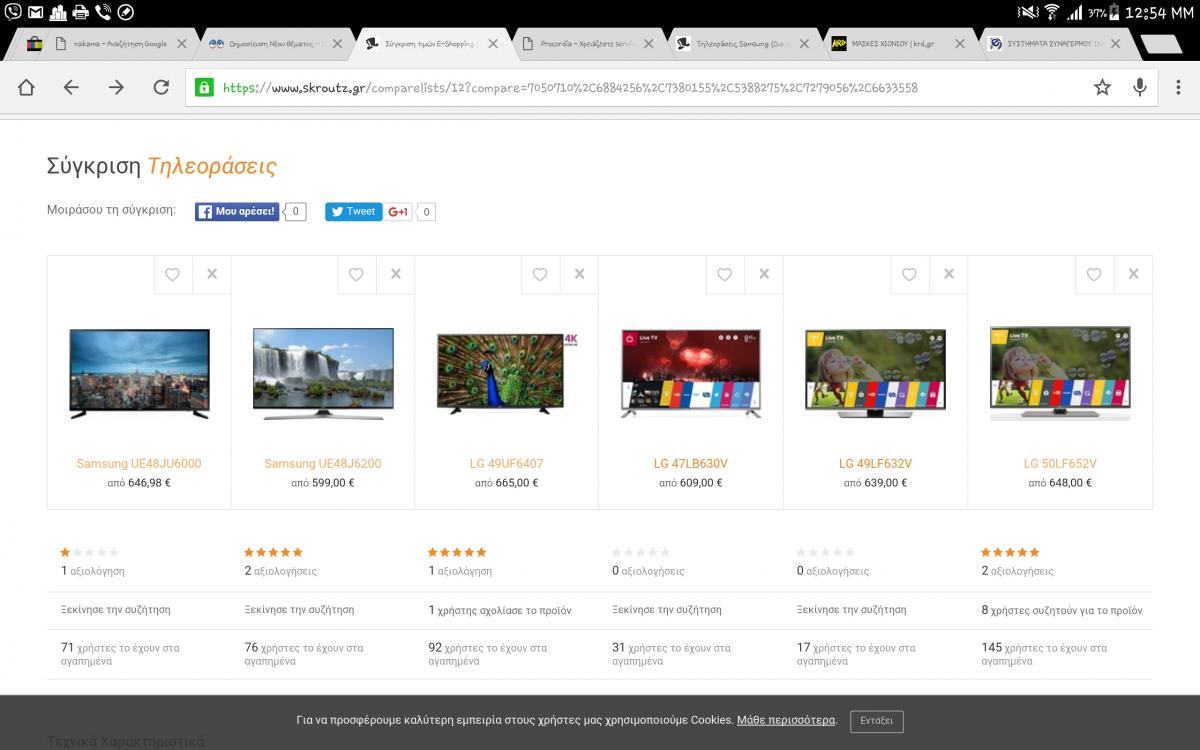Screen dimensions: 1200x750
Task: Tap the browser home icon
Action: tap(26, 87)
